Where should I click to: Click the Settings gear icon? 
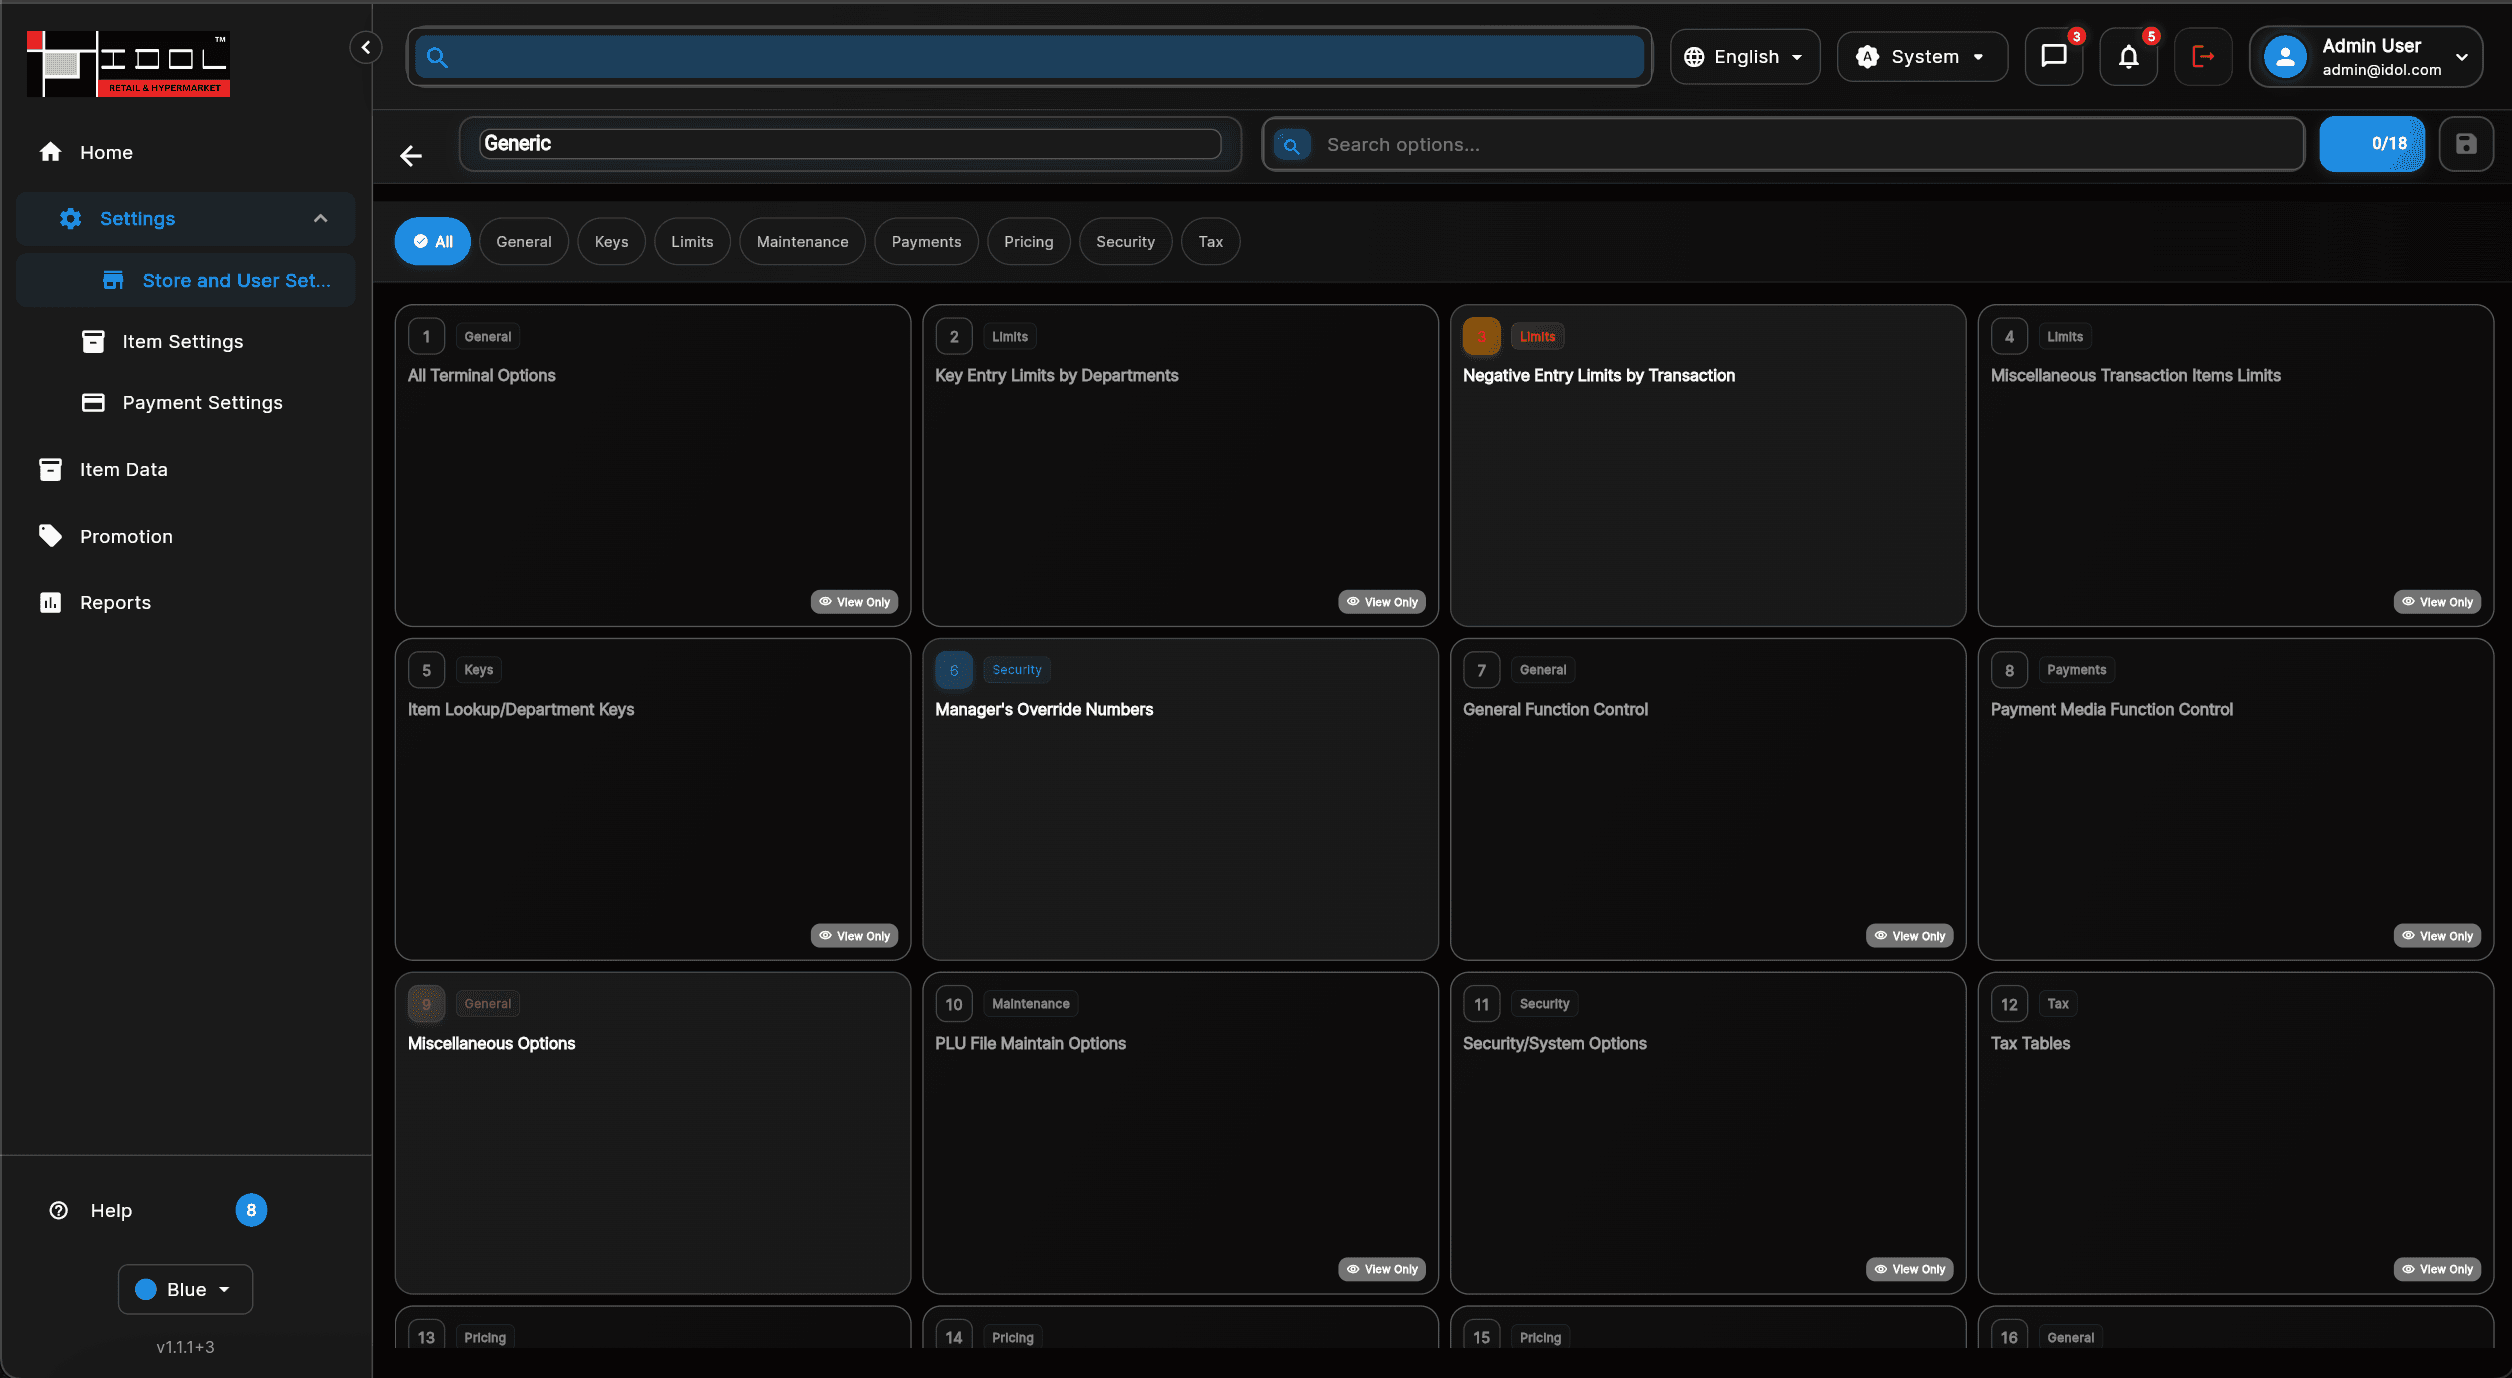click(70, 218)
